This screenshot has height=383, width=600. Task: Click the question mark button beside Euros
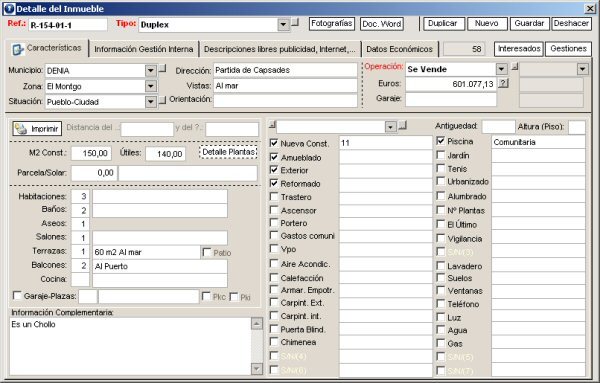click(504, 83)
